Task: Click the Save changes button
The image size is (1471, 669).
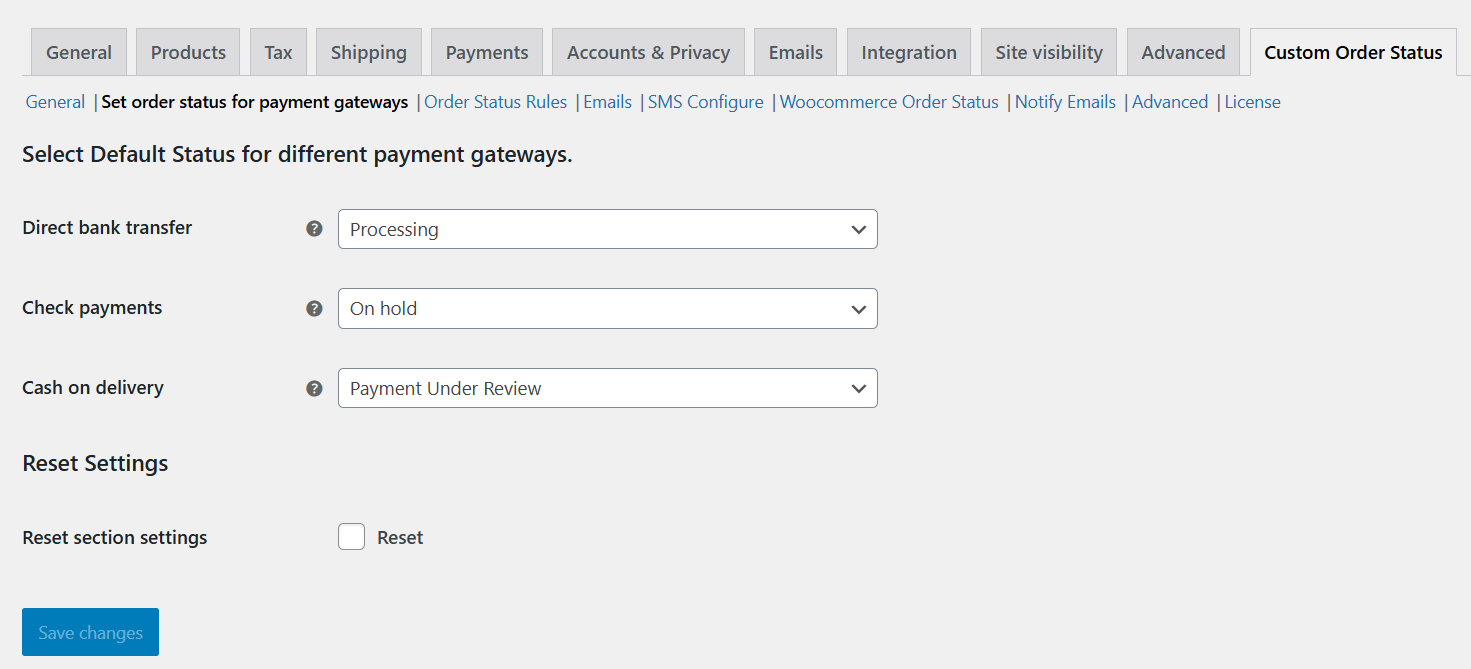Action: (90, 632)
